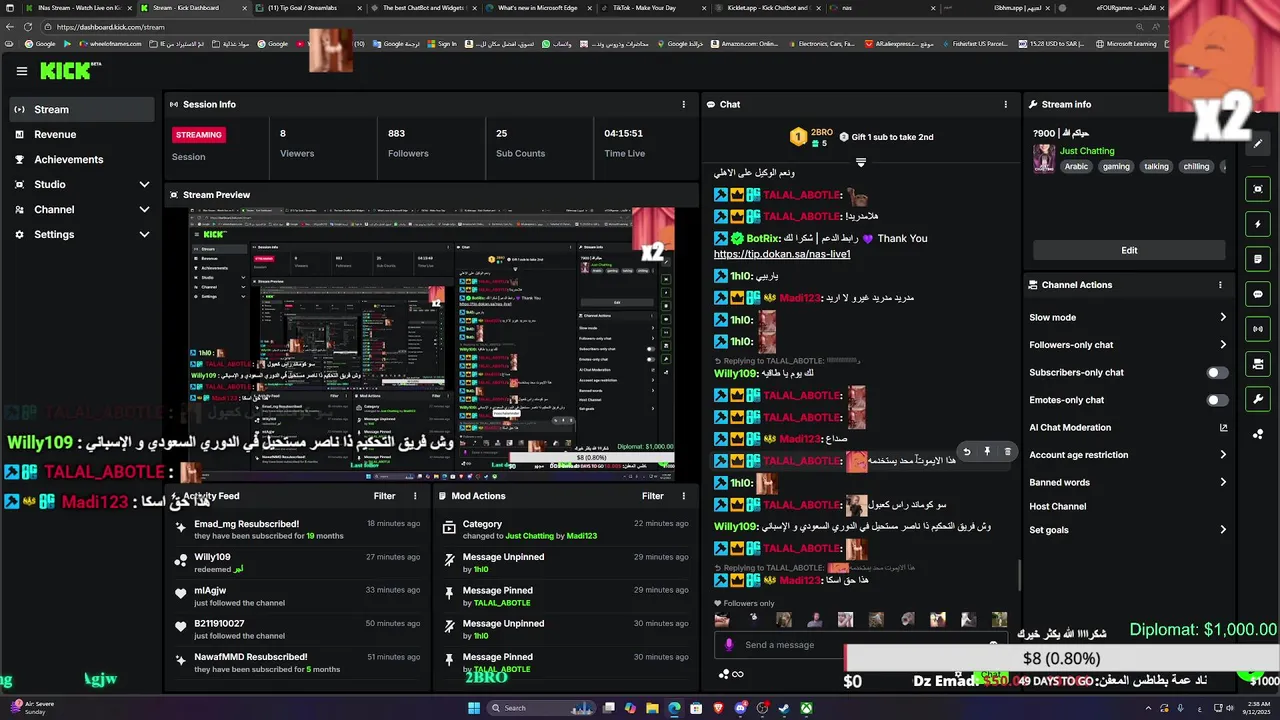
Task: Click the Edit stream info button
Action: [x=1129, y=250]
